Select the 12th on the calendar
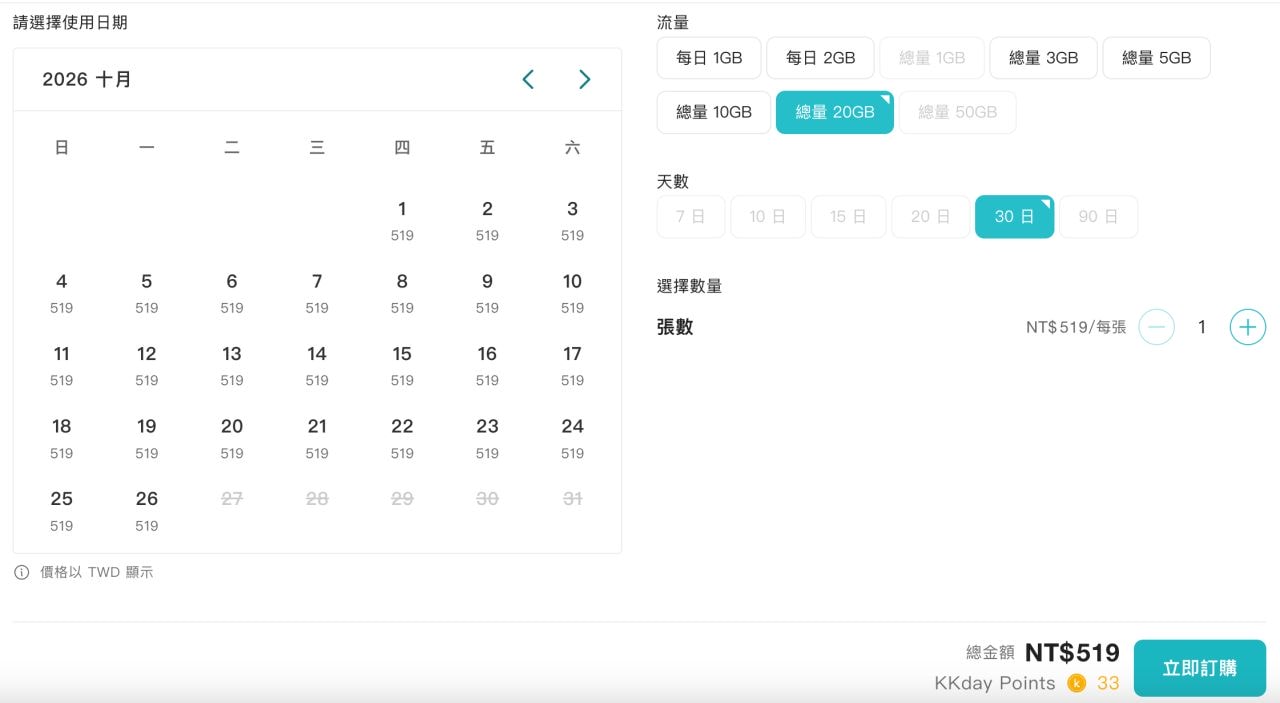This screenshot has width=1280, height=703. 147,365
